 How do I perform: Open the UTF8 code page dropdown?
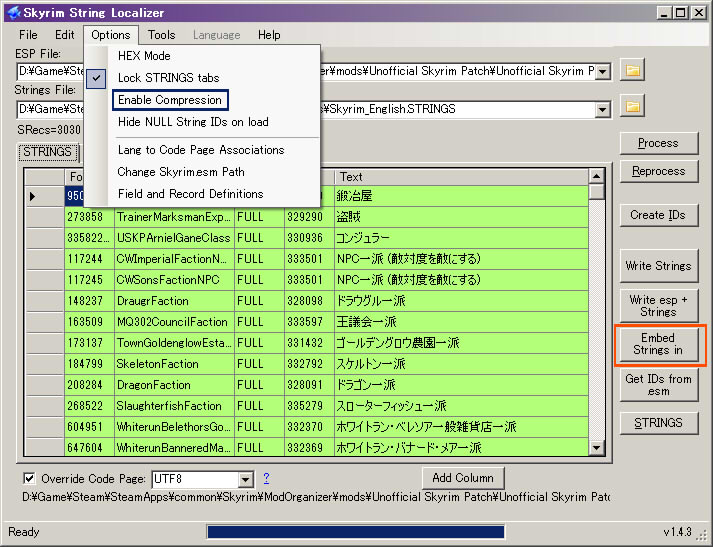pos(246,479)
